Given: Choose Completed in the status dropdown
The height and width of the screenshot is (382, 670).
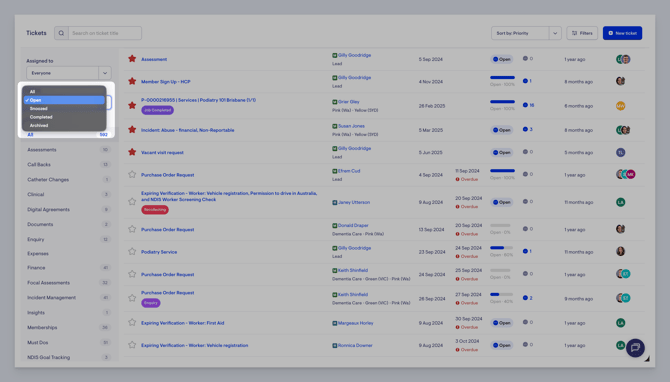Looking at the screenshot, I should 64,117.
